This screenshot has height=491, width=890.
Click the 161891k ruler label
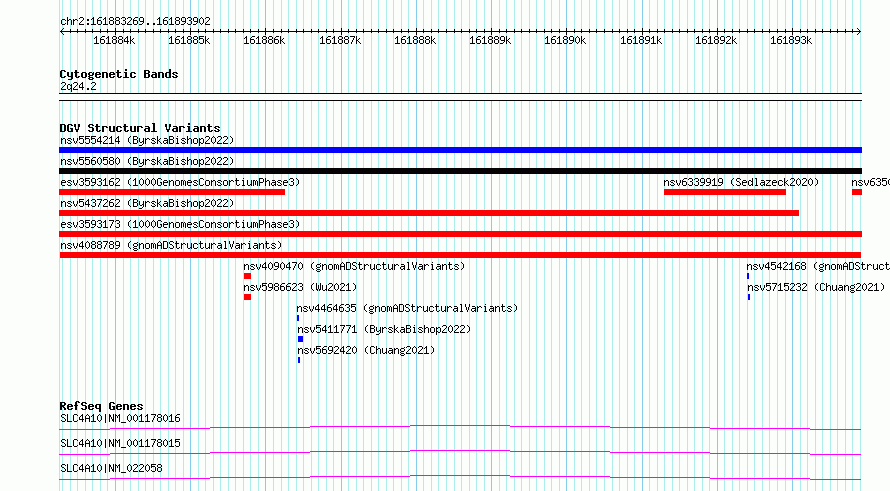tap(641, 40)
